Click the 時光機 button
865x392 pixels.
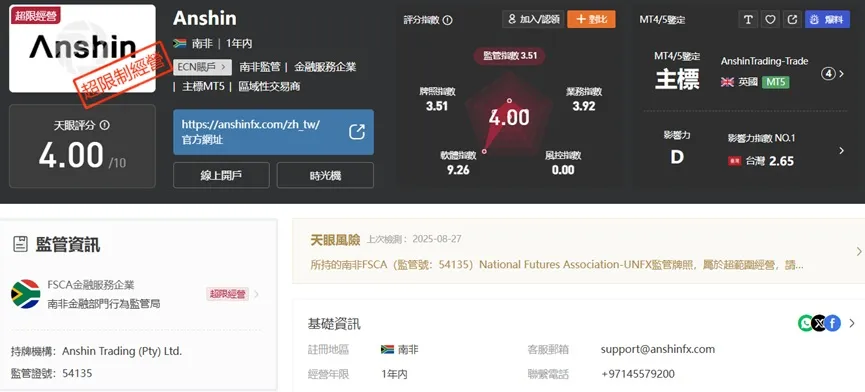325,175
